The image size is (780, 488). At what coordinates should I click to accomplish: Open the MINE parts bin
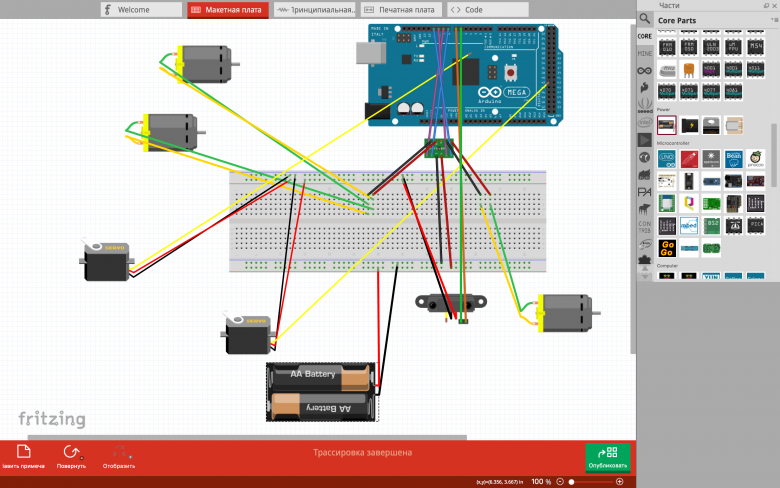point(645,52)
